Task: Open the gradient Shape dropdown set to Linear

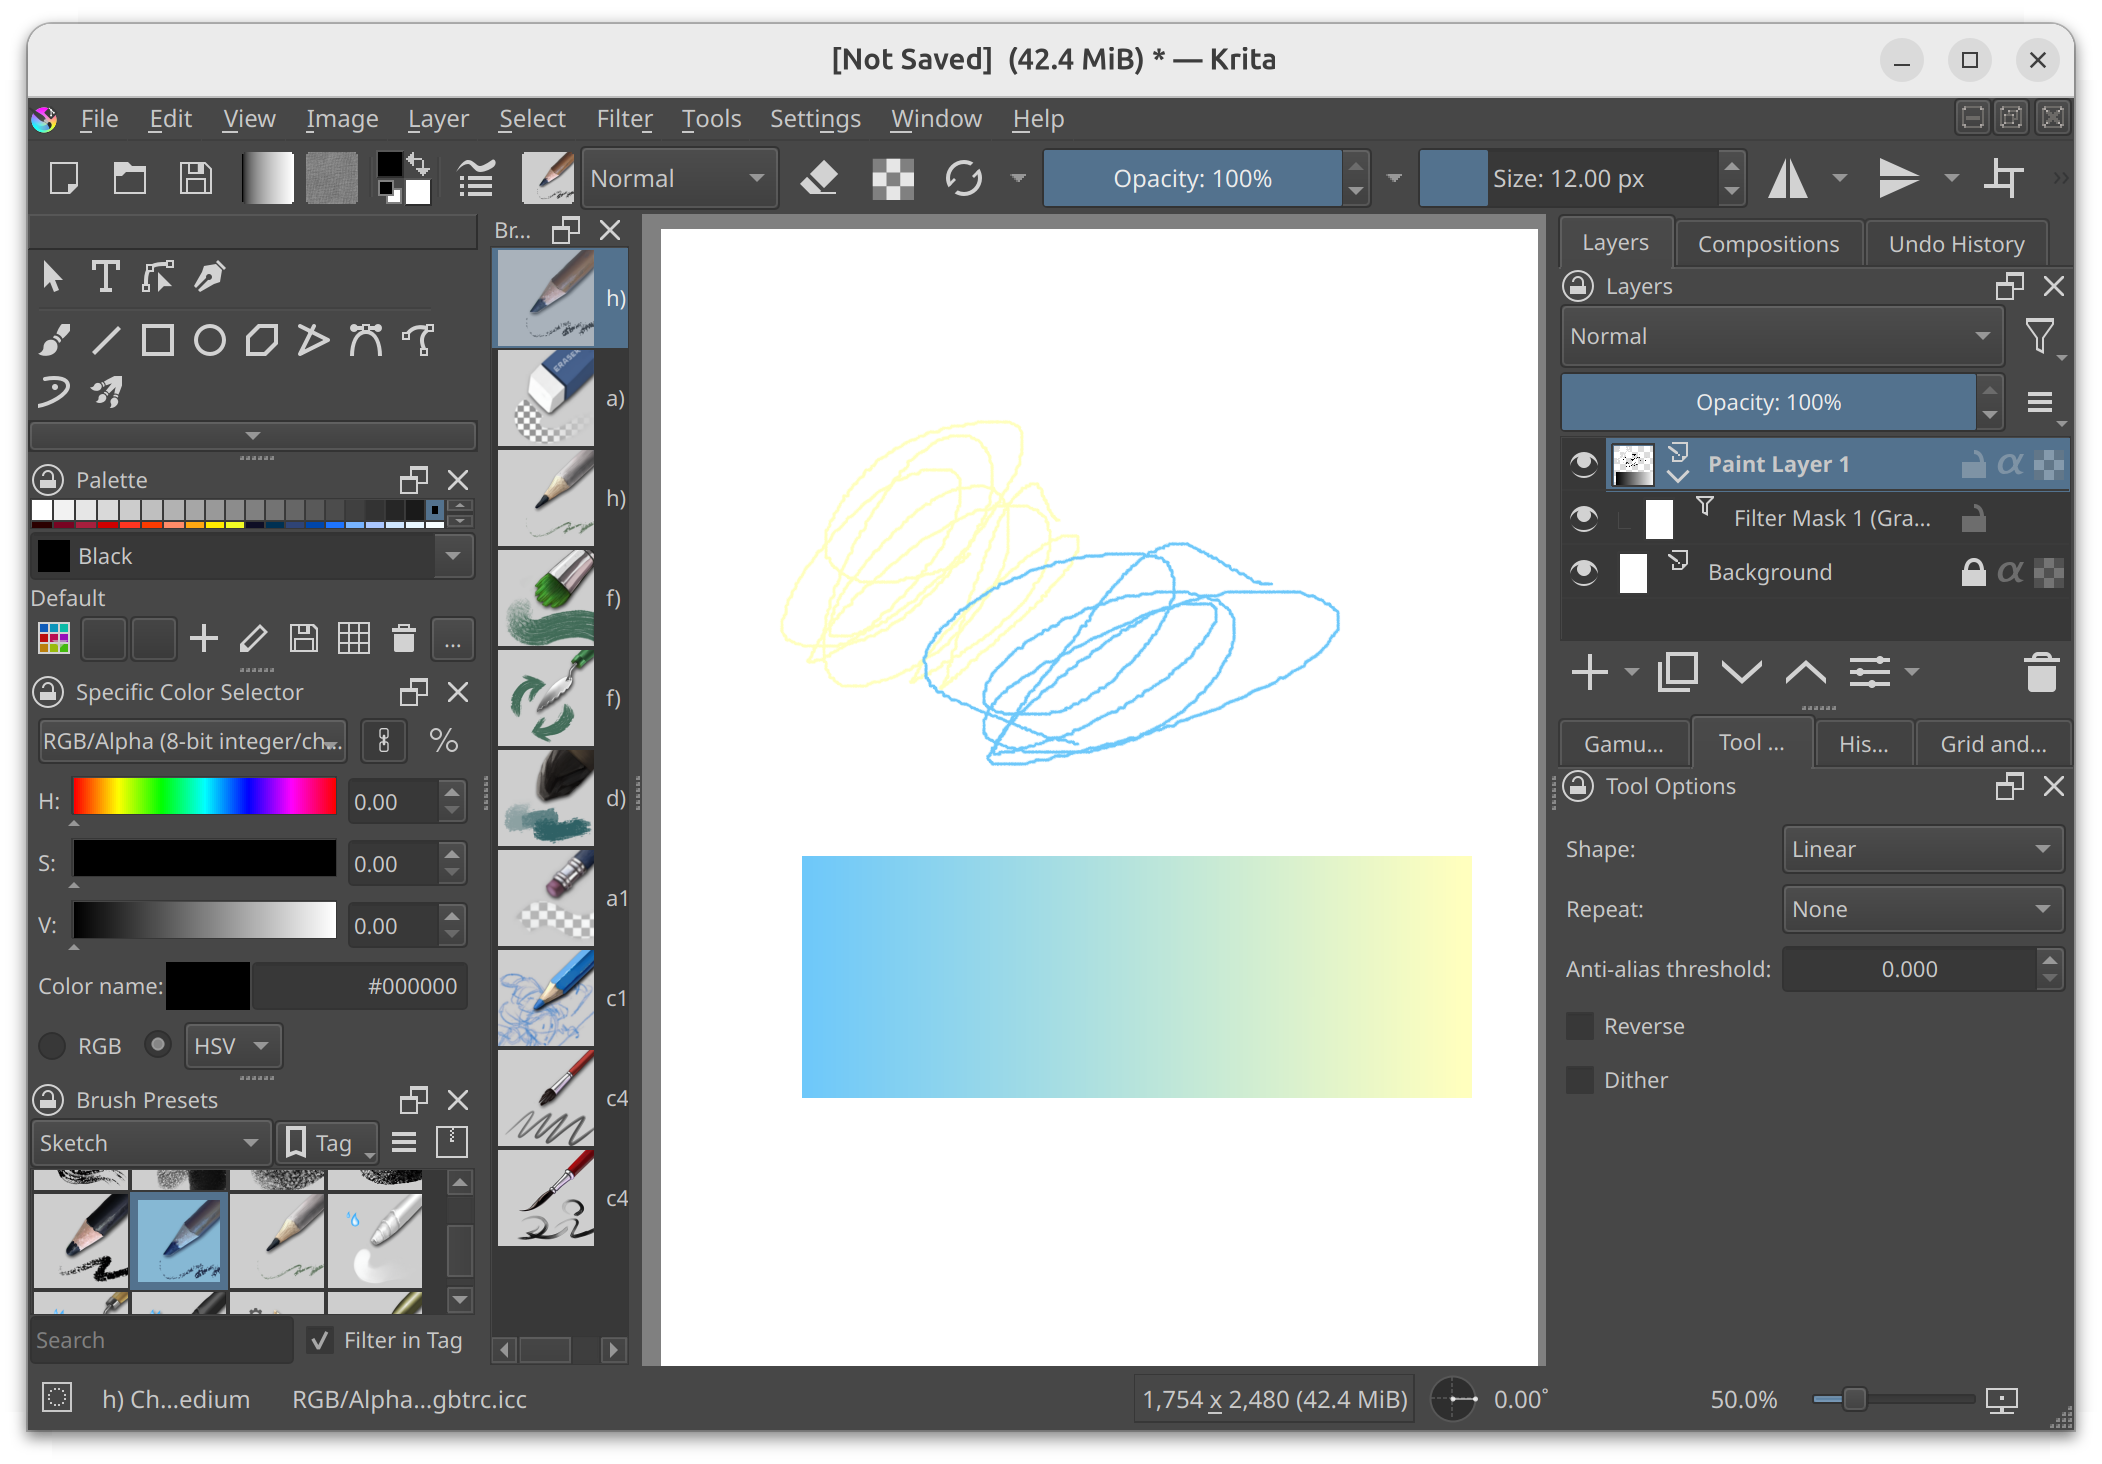Action: coord(1921,849)
